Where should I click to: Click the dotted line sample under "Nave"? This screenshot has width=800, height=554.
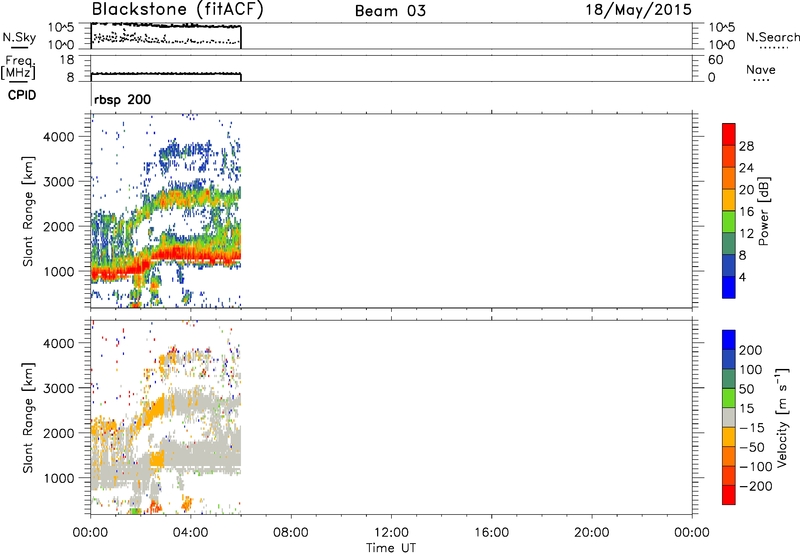(x=761, y=80)
